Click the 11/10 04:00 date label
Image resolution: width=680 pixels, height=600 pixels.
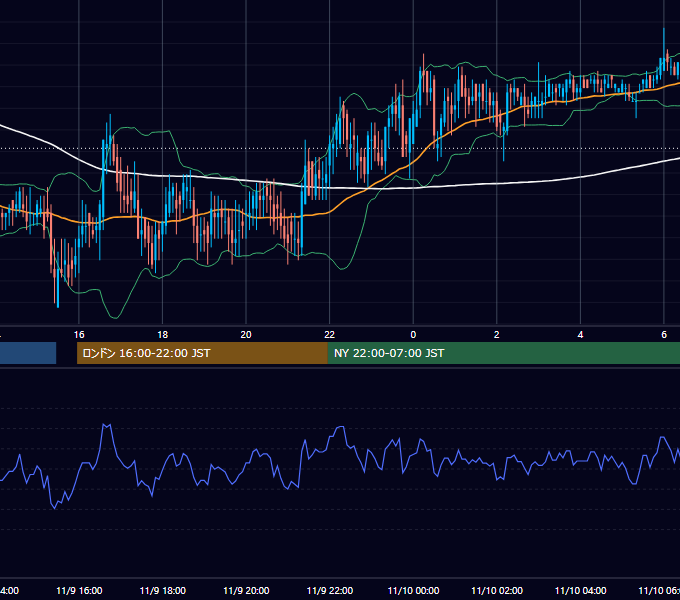[x=581, y=591]
